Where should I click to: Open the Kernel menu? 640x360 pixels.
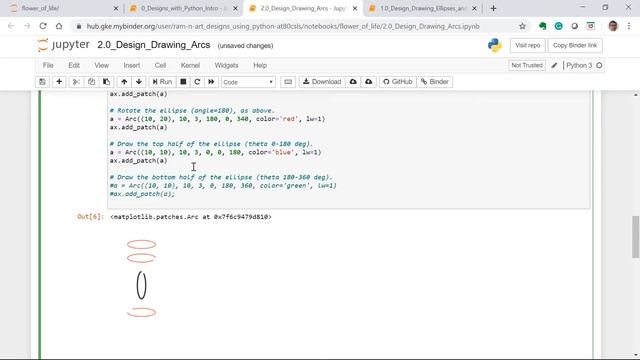pos(190,65)
